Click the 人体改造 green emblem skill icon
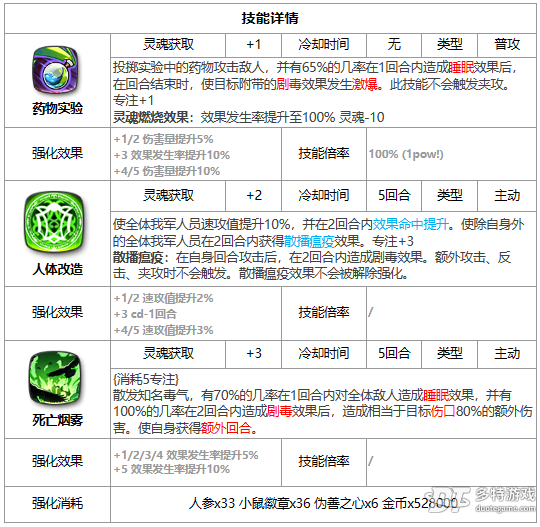 pyautogui.click(x=54, y=222)
